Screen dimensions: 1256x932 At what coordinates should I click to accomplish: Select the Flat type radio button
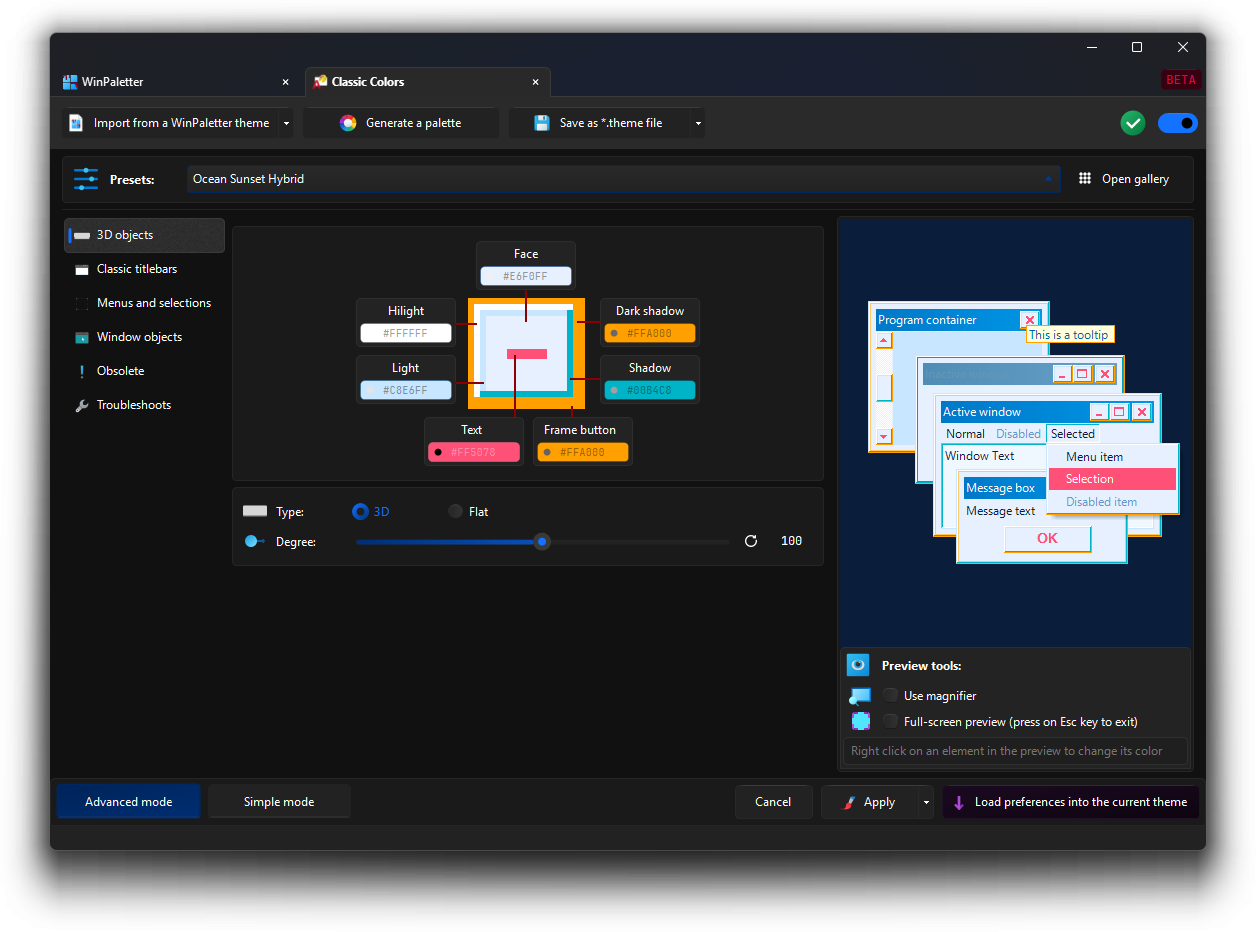click(456, 511)
